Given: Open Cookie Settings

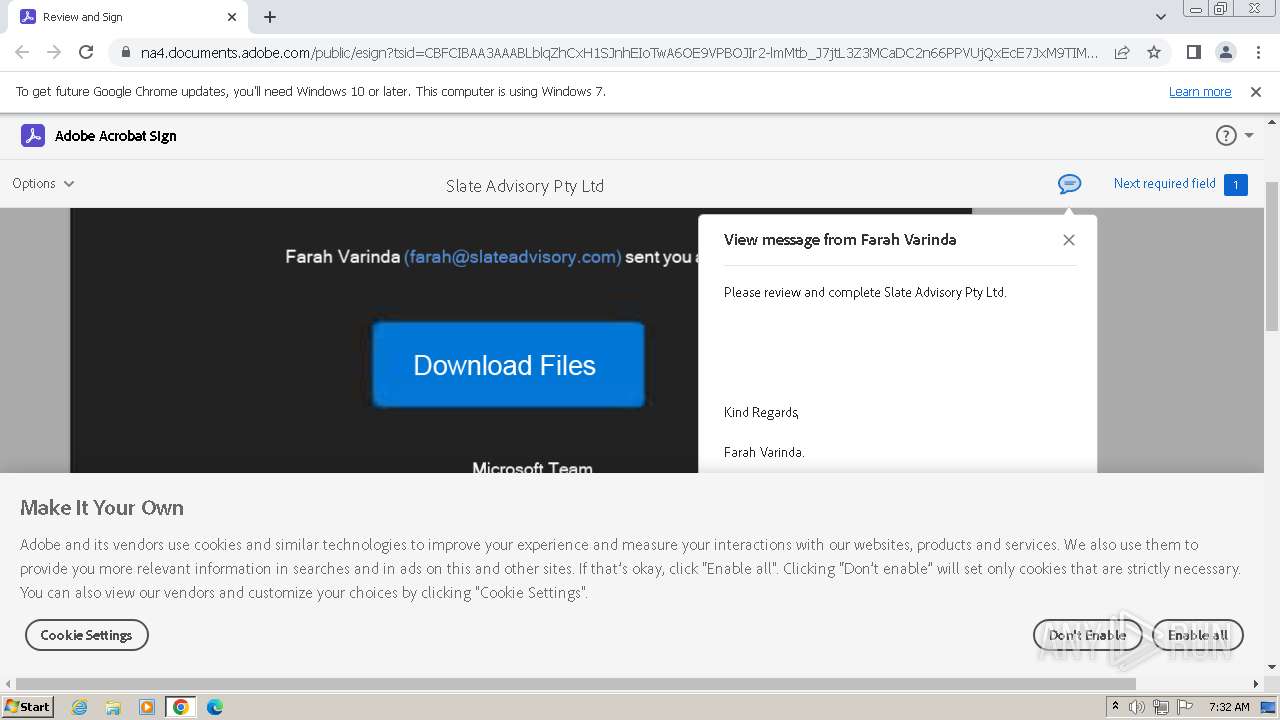Looking at the screenshot, I should (x=86, y=635).
